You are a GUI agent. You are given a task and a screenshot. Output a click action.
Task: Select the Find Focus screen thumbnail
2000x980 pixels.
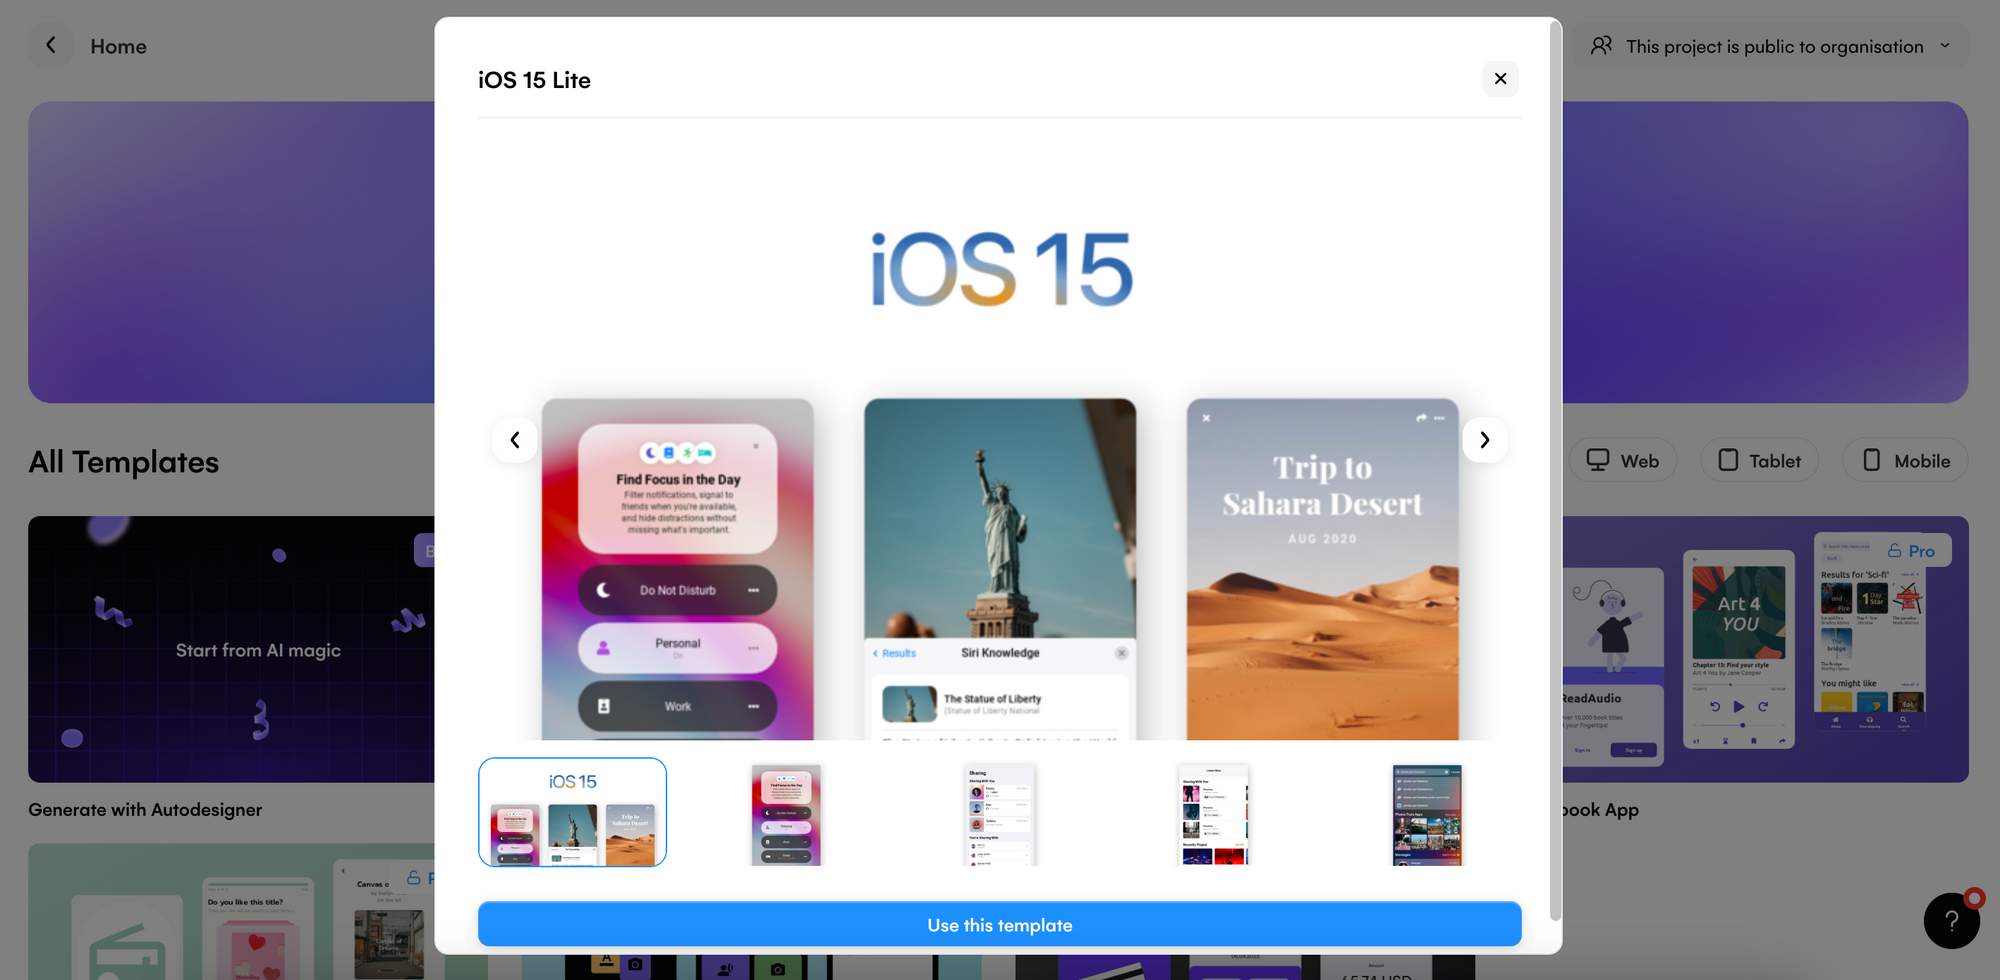click(x=786, y=812)
